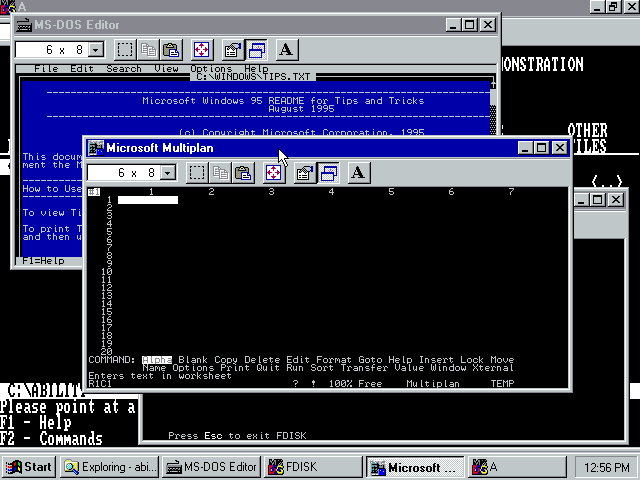Close the FDISK window behind Multiplan

(x=616, y=200)
